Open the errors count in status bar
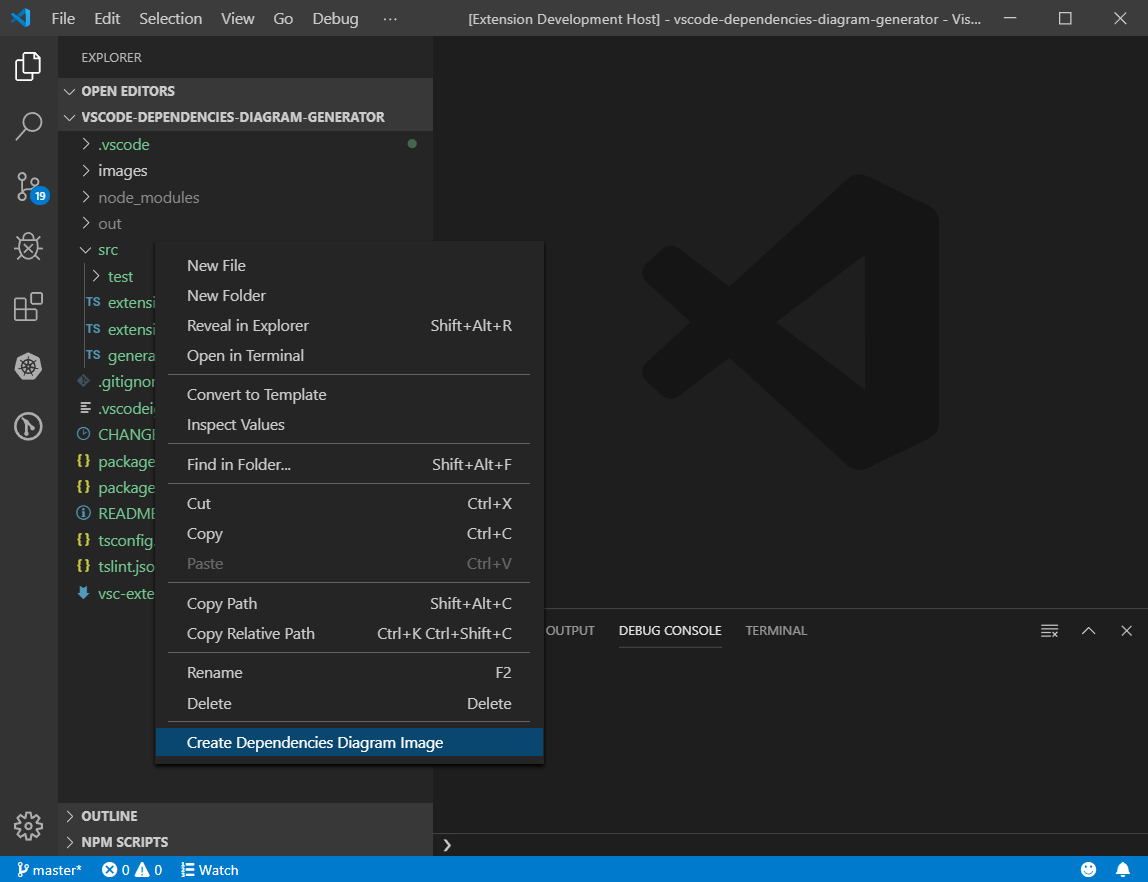Viewport: 1148px width, 882px height. 116,870
